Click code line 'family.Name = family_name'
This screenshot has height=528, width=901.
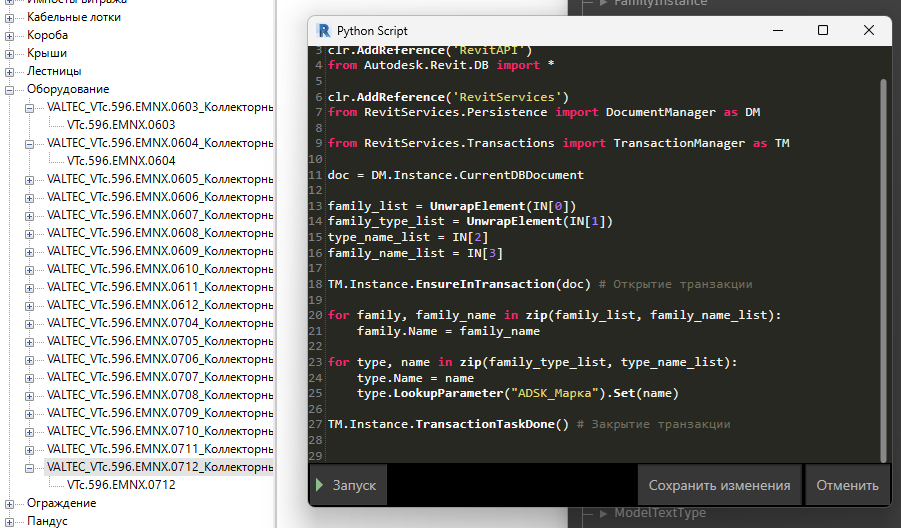pos(448,331)
